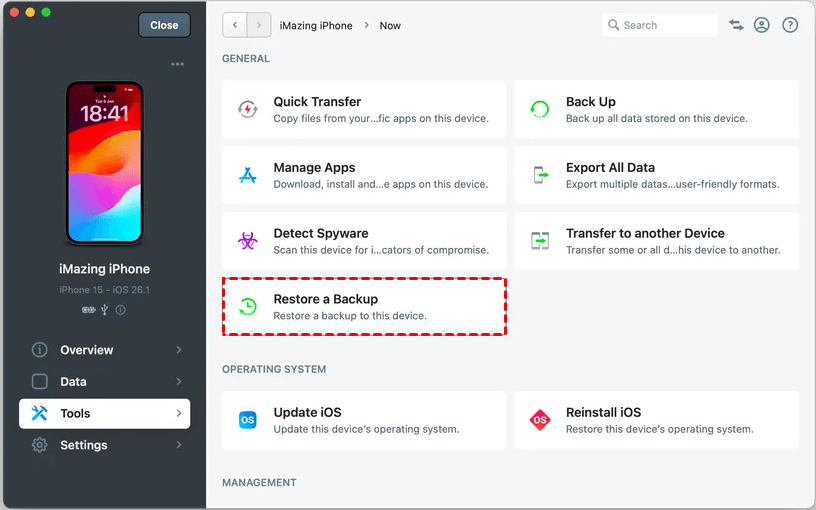Expand the Overview chevron
The image size is (816, 510).
pyautogui.click(x=179, y=350)
